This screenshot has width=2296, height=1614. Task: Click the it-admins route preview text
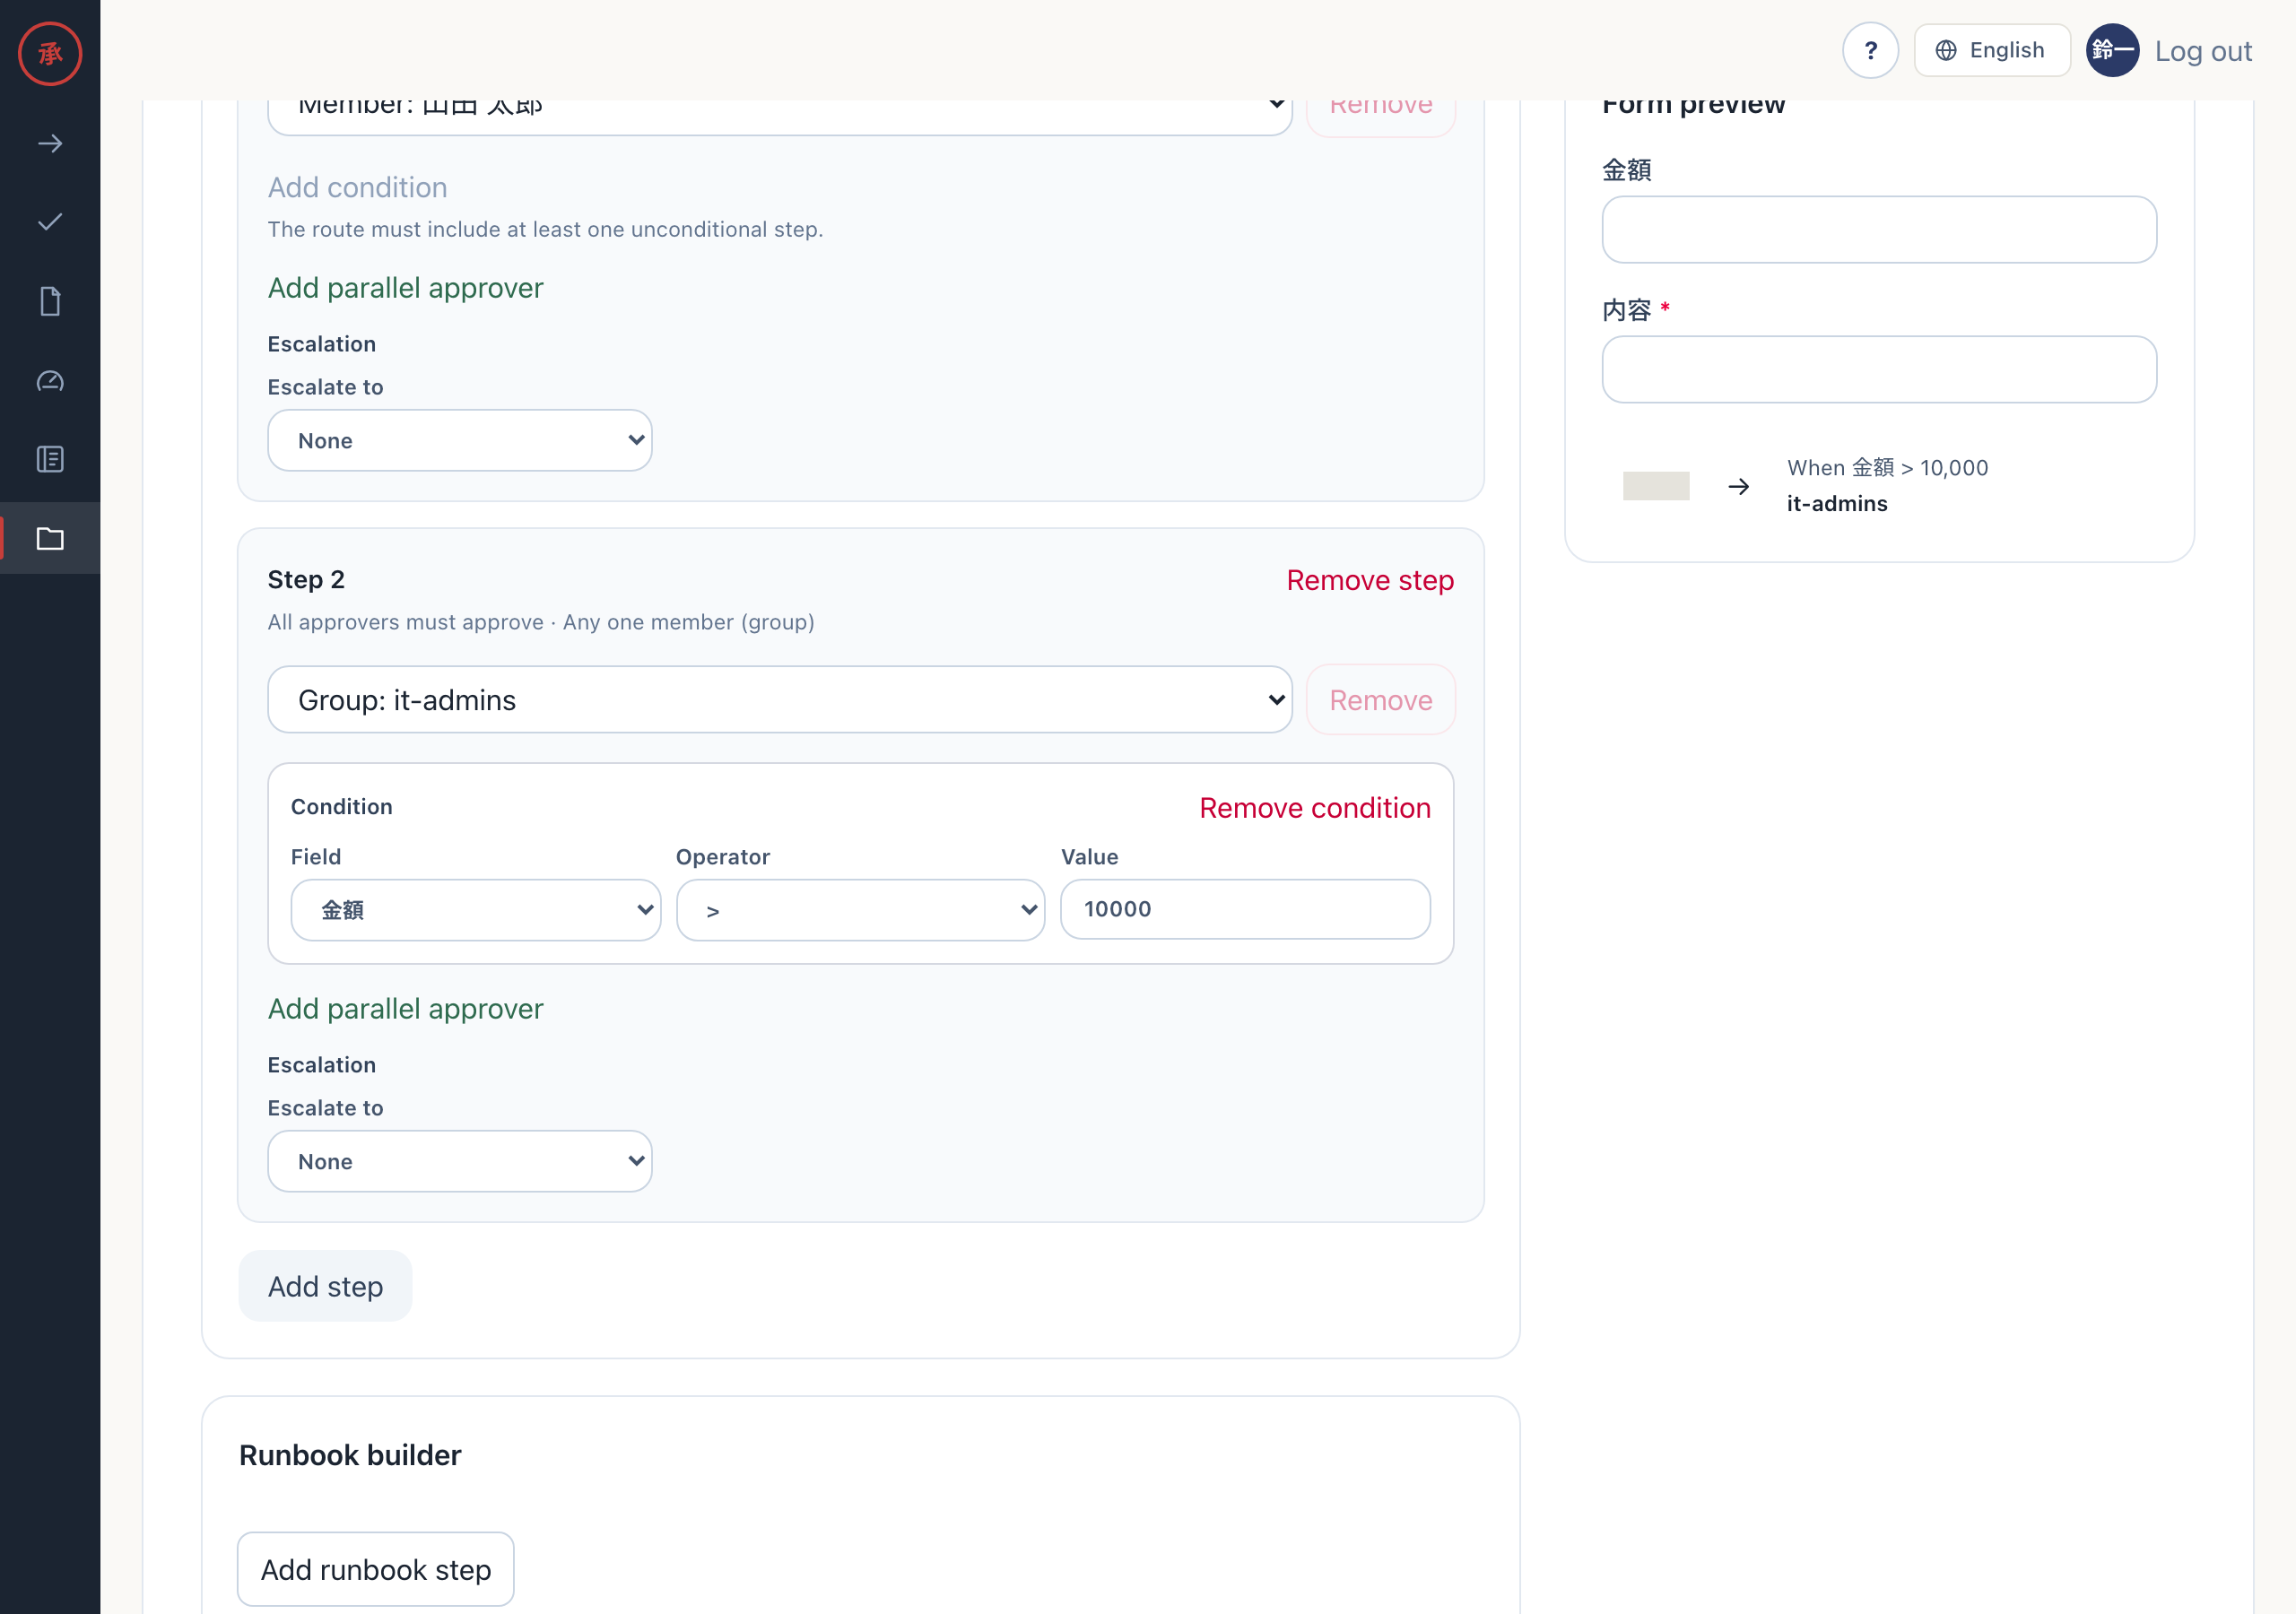[x=1836, y=503]
